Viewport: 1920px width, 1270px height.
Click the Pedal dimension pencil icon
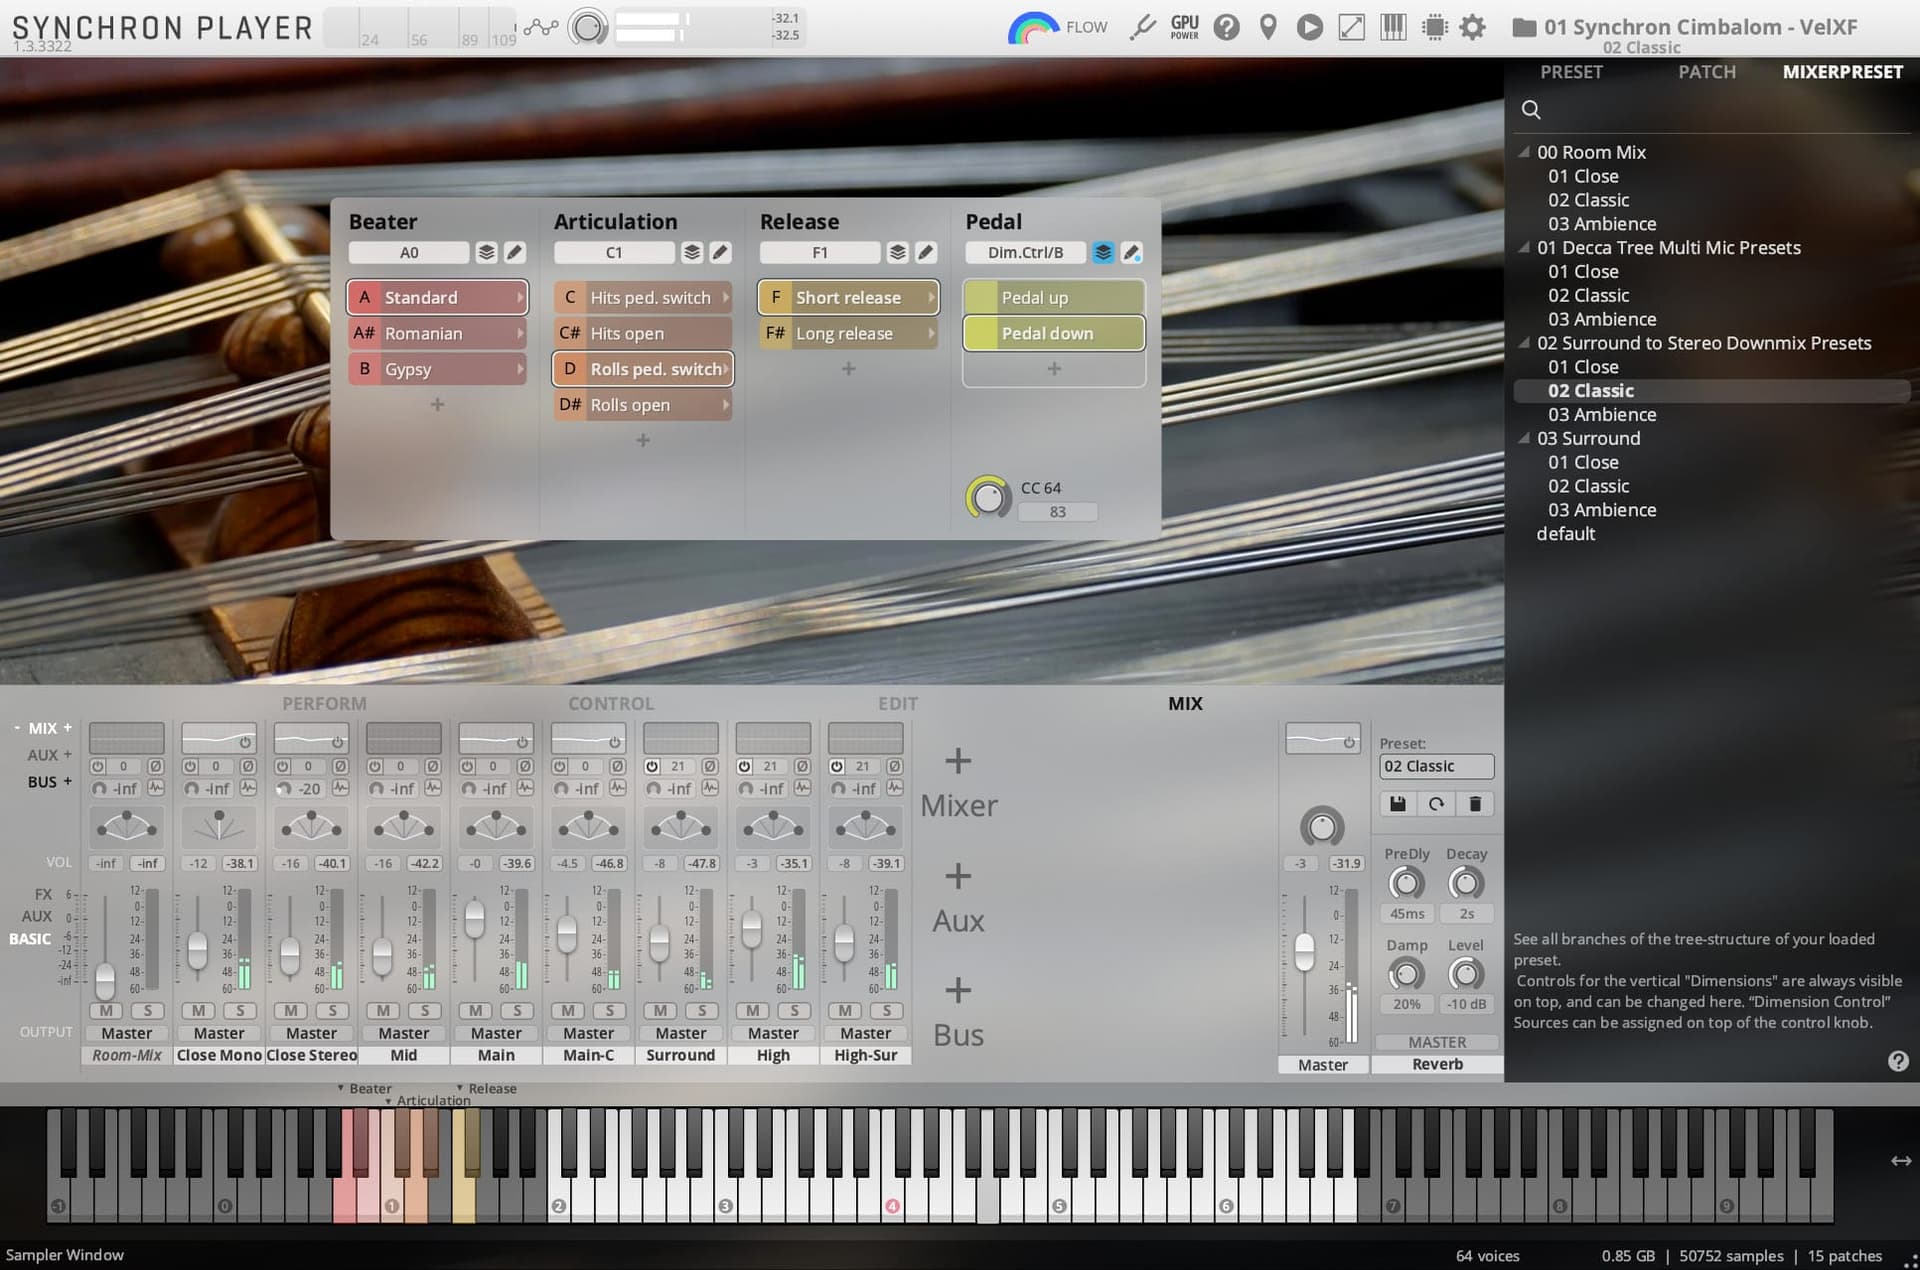(x=1131, y=253)
